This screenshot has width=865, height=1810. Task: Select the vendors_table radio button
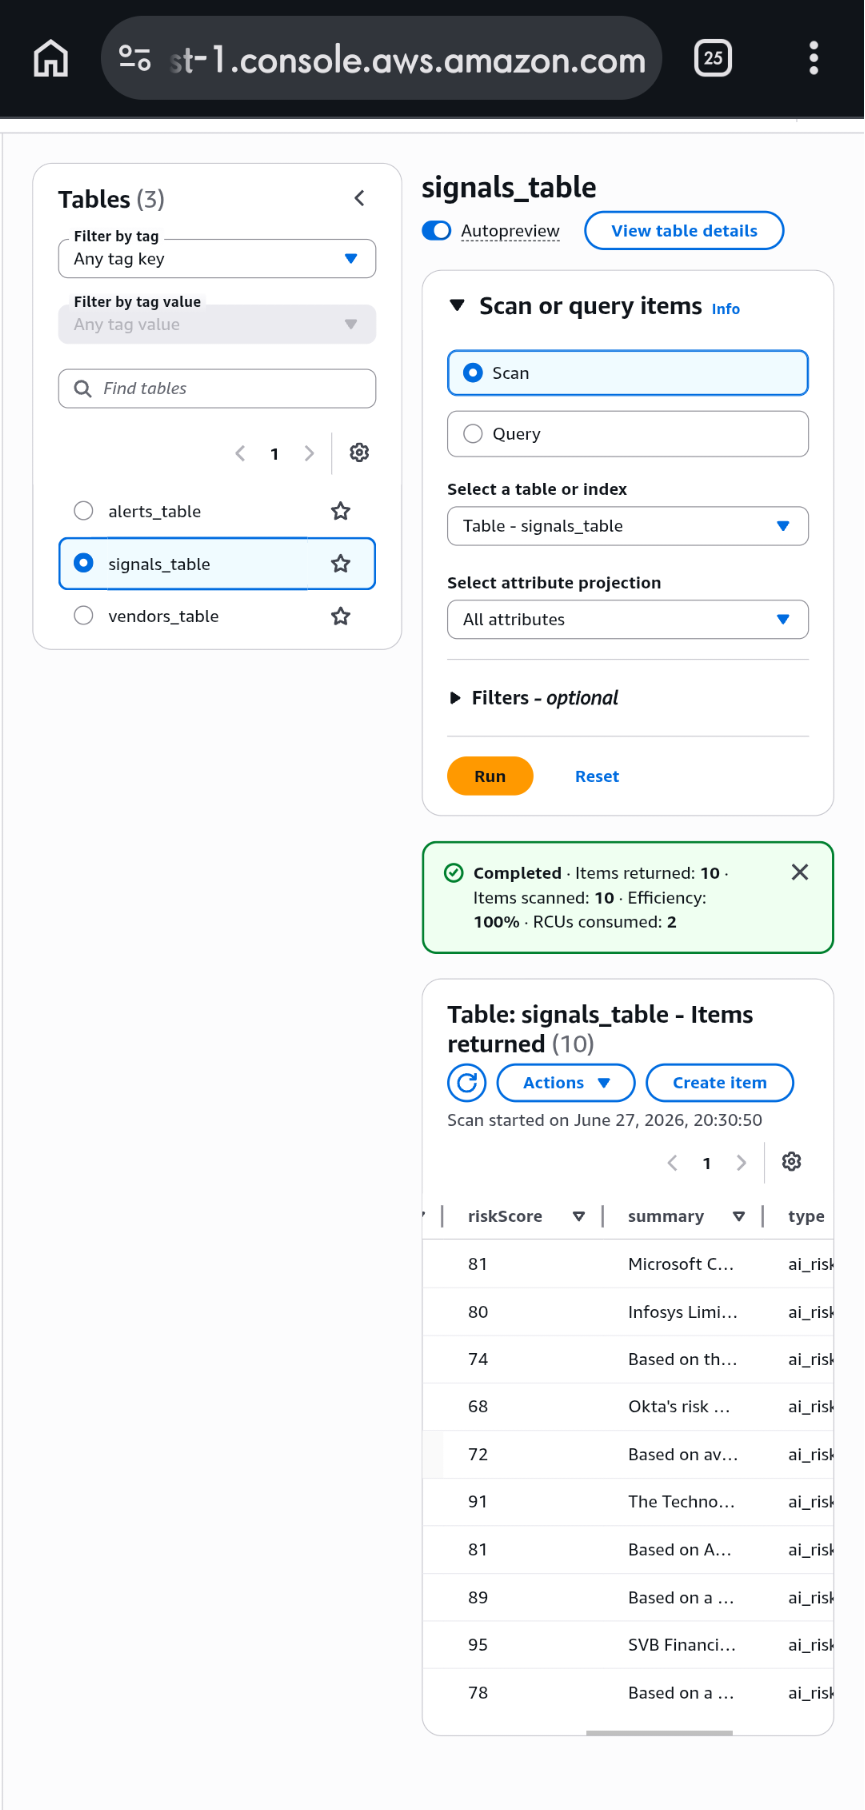click(x=84, y=616)
